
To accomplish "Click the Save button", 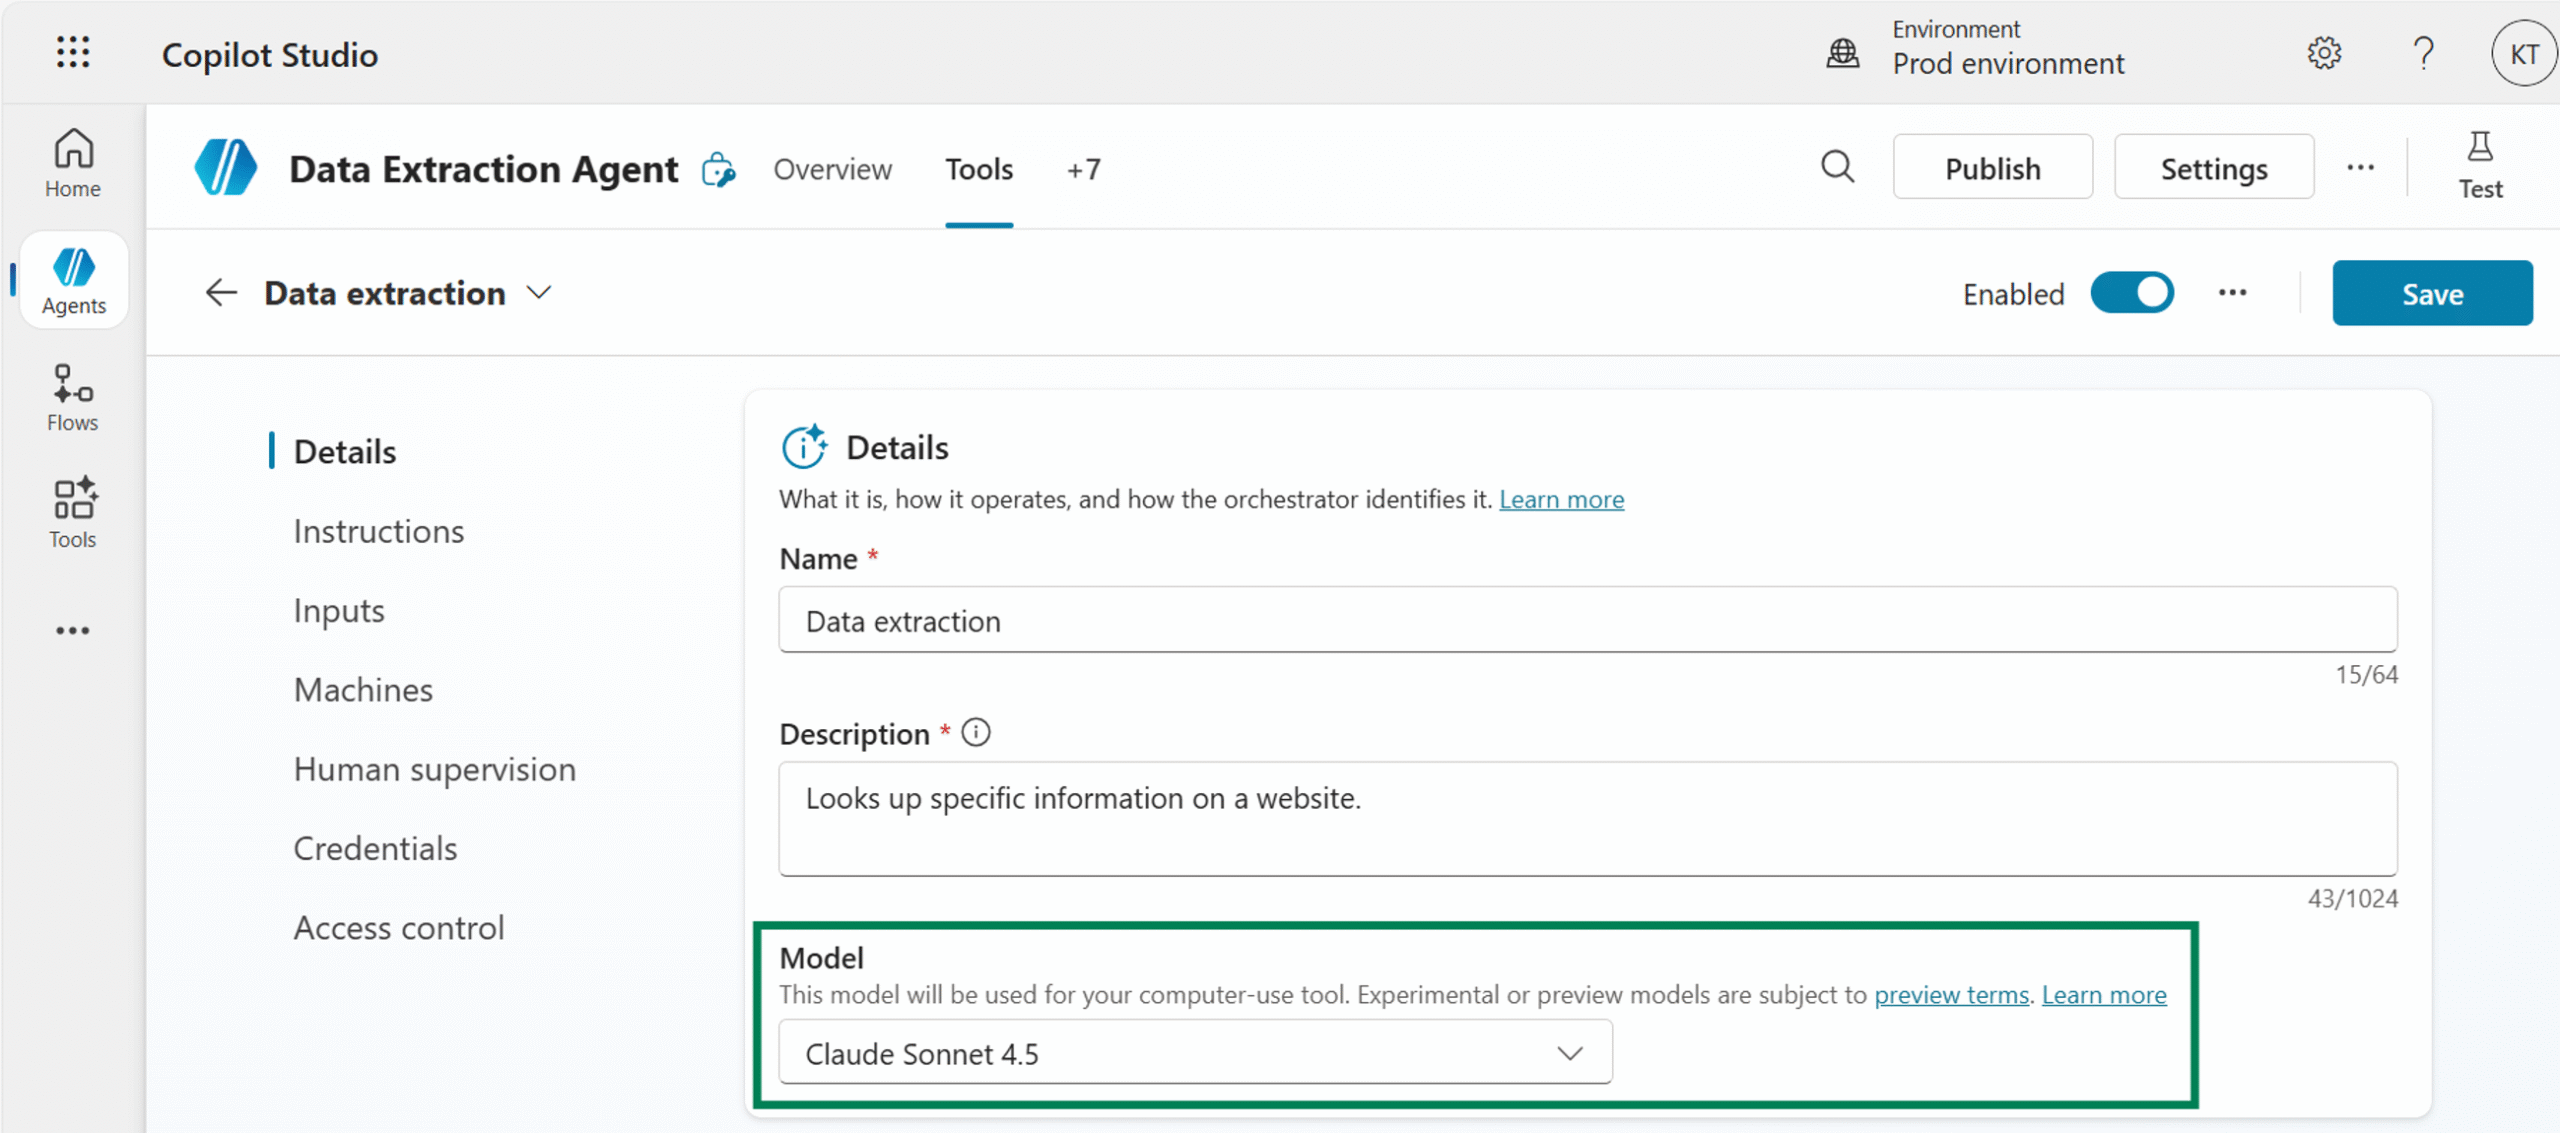I will pos(2432,293).
